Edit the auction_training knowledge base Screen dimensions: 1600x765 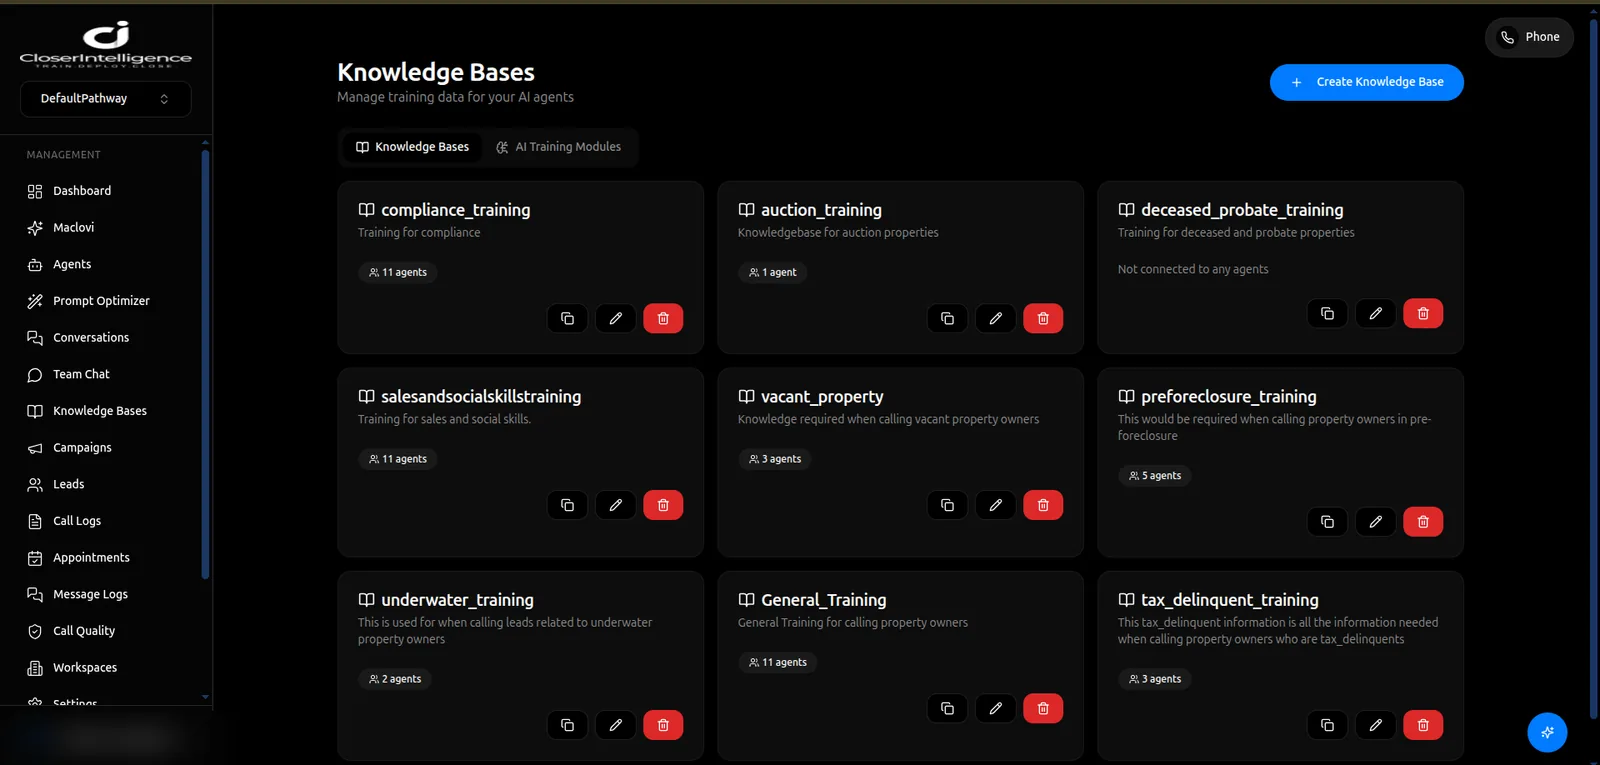[995, 318]
